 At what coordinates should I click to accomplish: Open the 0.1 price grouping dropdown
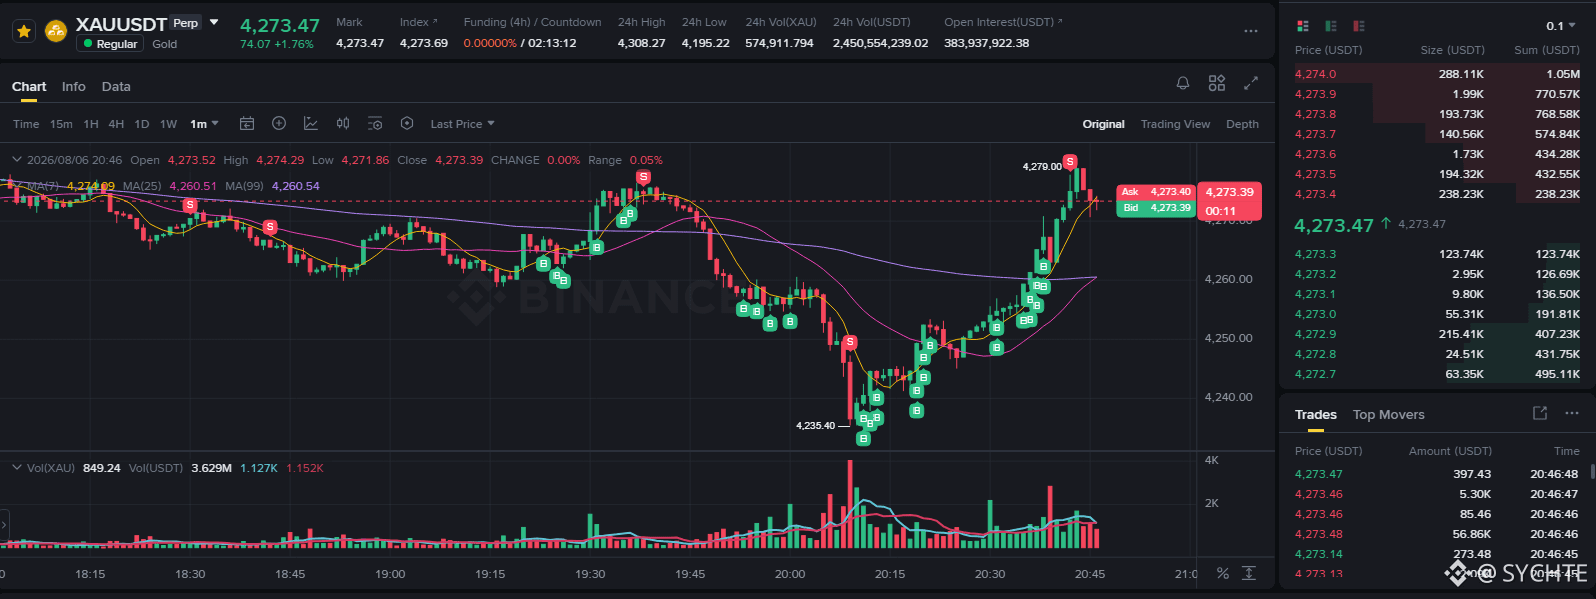pos(1561,26)
